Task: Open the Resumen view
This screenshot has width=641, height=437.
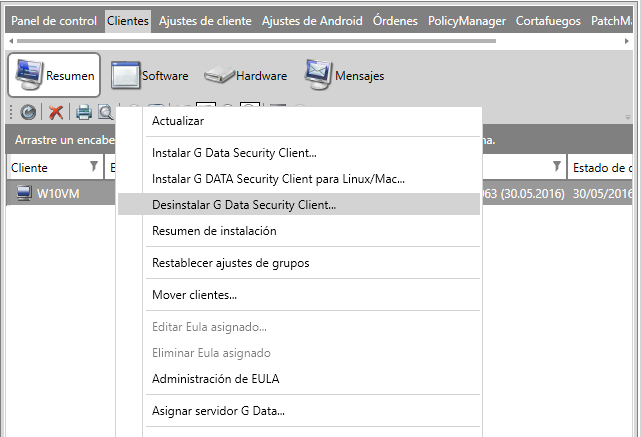Action: click(x=54, y=75)
